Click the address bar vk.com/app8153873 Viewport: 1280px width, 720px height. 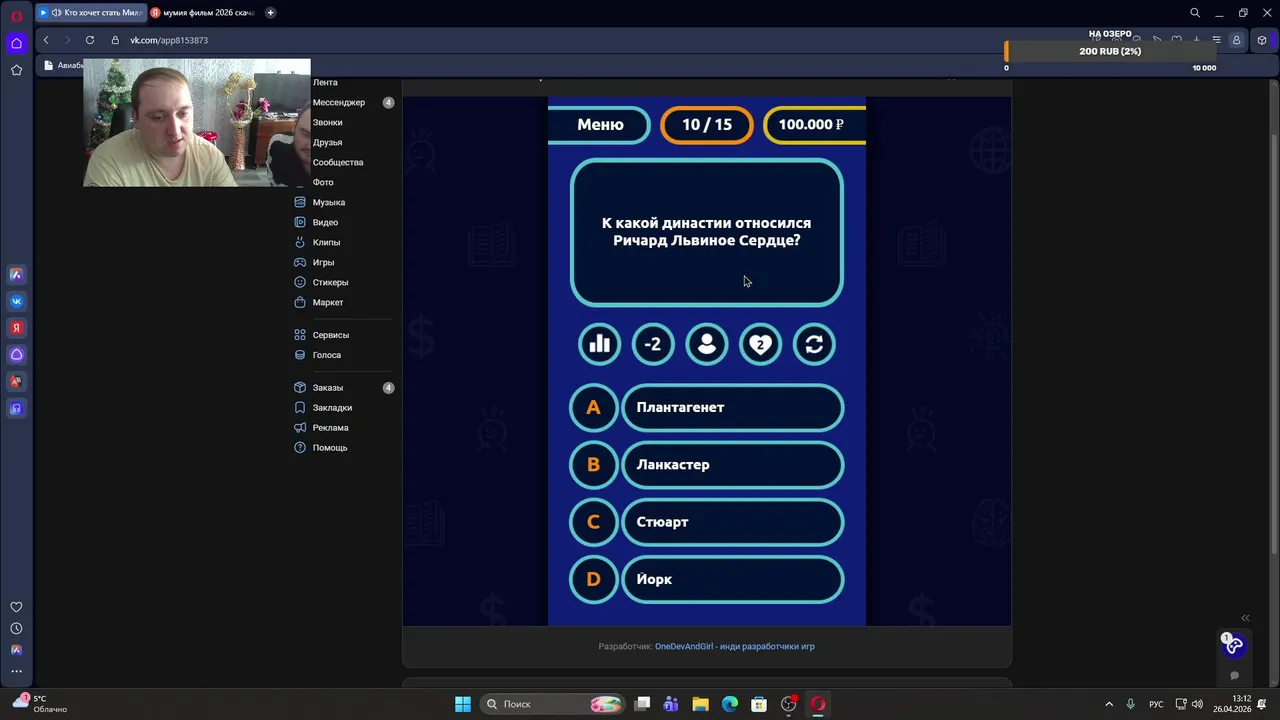pyautogui.click(x=169, y=40)
